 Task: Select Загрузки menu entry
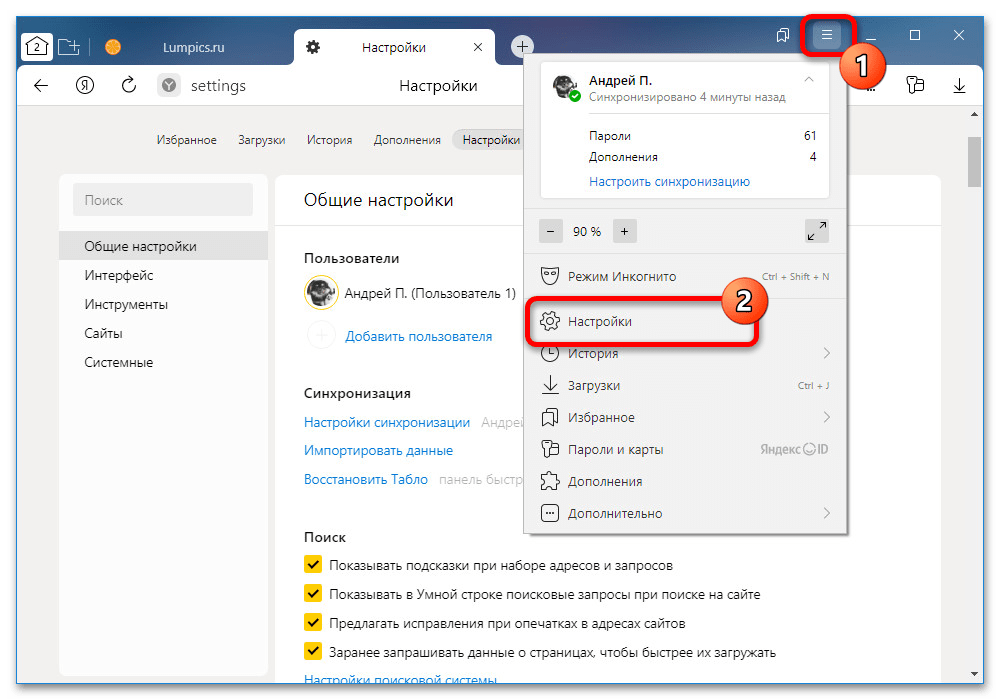pyautogui.click(x=685, y=385)
